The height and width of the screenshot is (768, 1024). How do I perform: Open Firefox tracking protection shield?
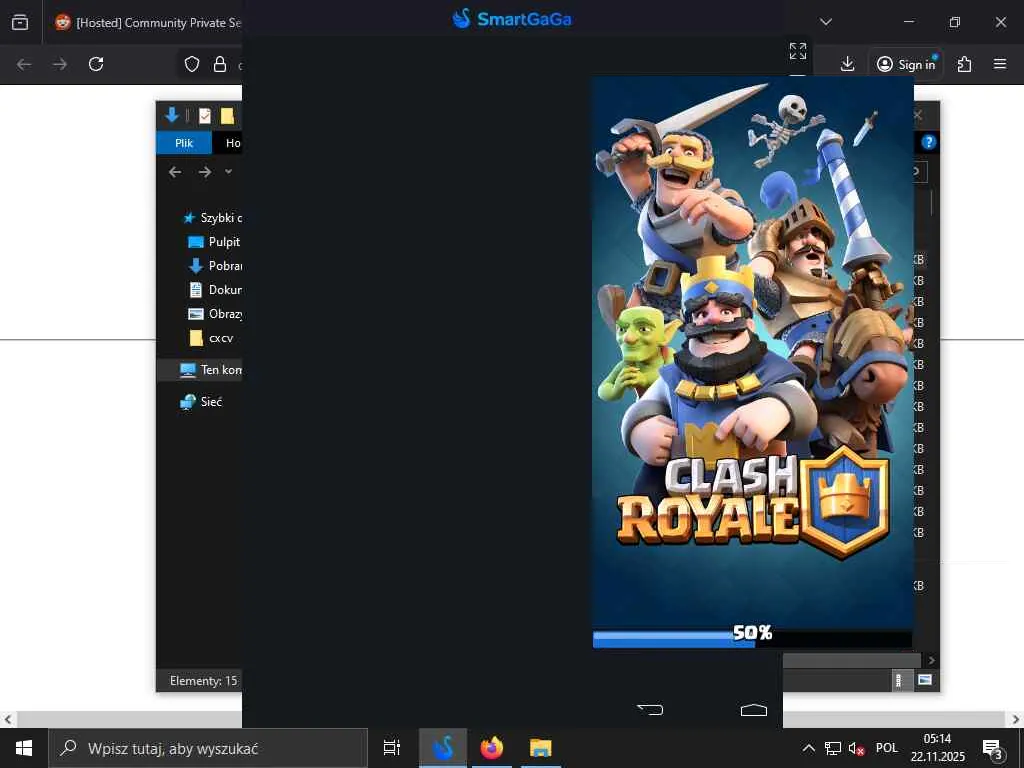191,64
